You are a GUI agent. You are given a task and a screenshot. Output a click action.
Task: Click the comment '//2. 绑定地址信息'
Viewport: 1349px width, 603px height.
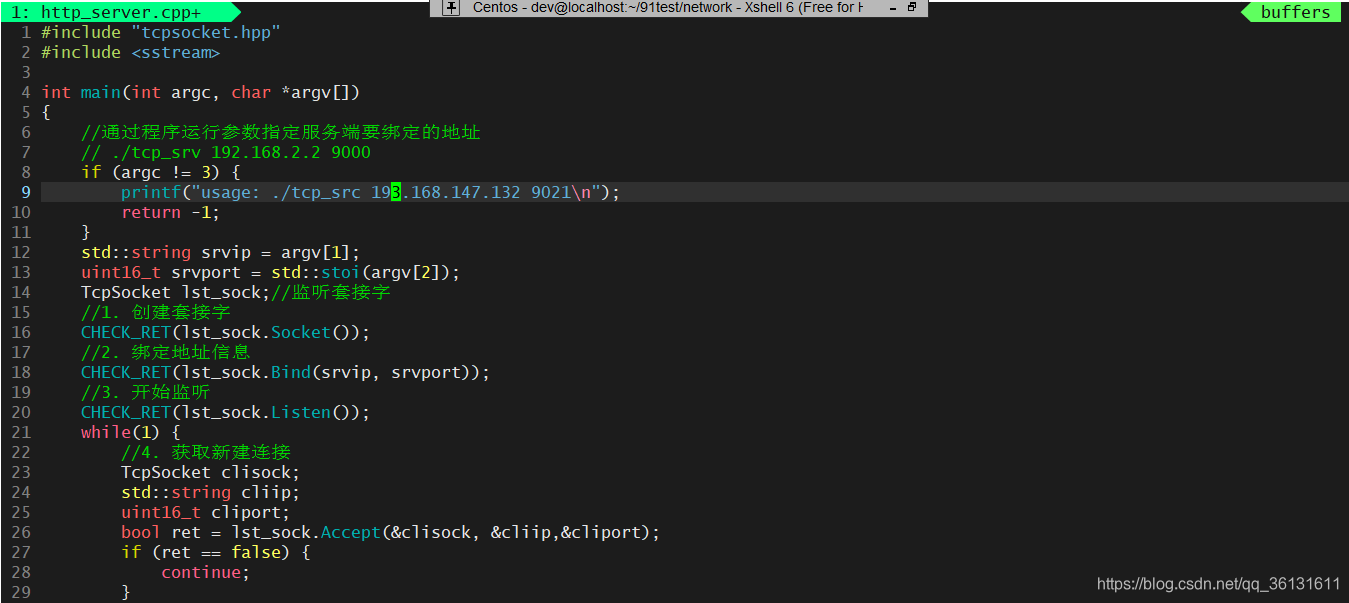click(166, 352)
